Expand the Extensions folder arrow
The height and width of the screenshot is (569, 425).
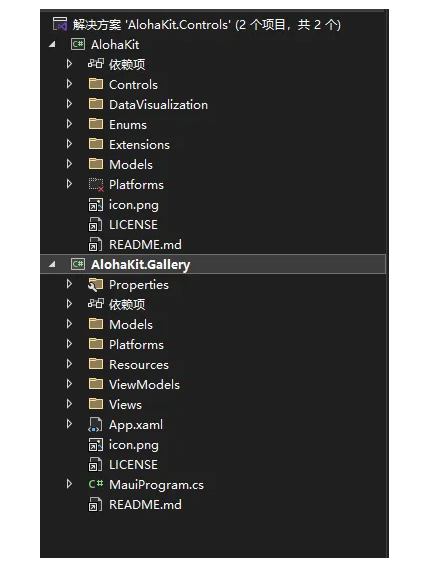click(x=69, y=144)
